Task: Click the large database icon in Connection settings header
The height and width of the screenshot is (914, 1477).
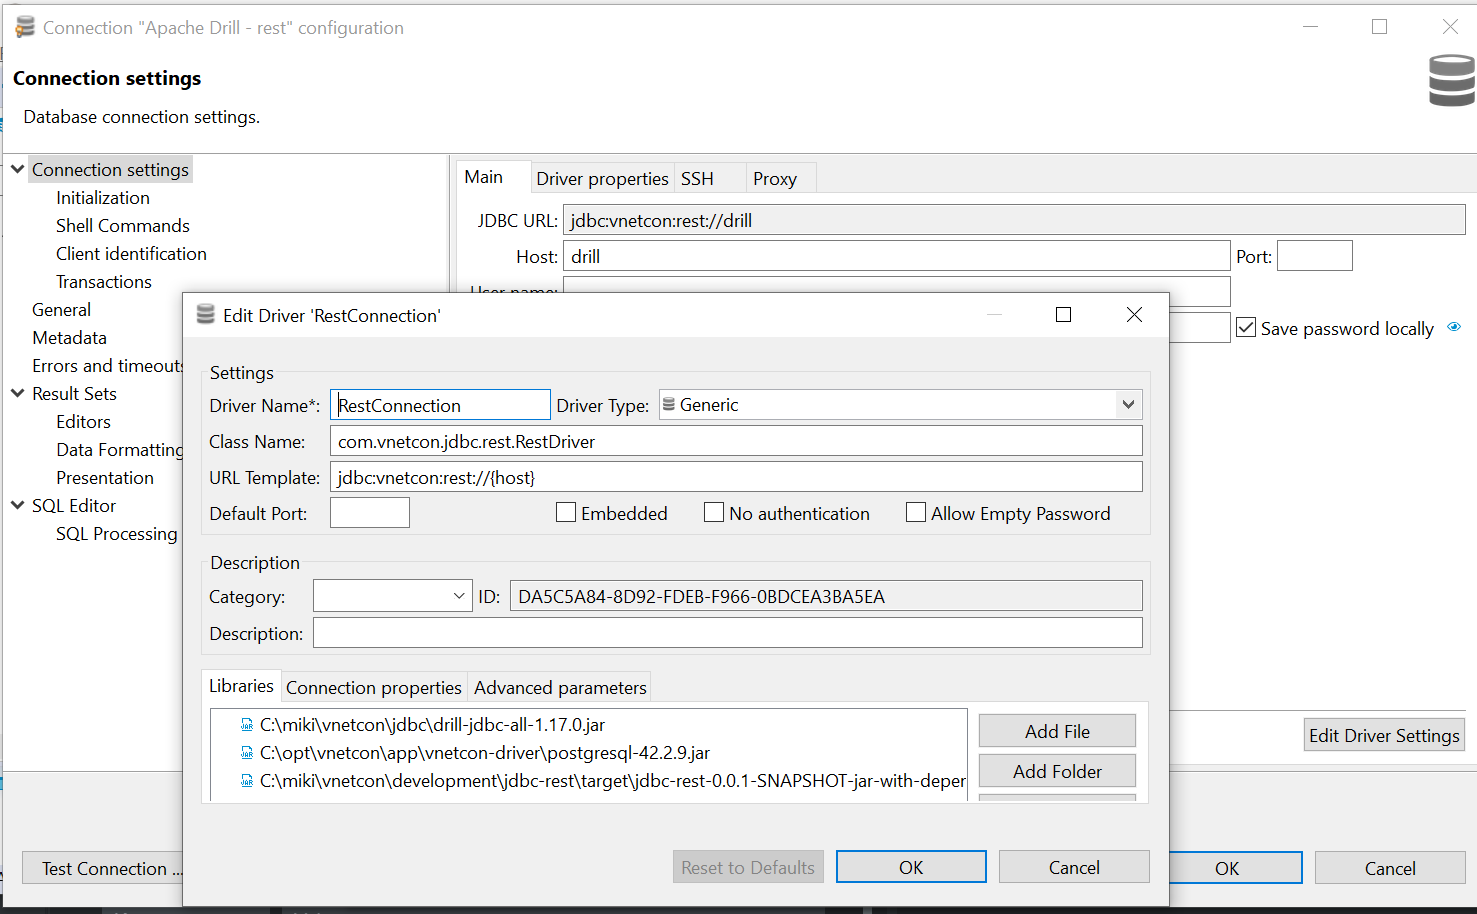Action: [1452, 81]
